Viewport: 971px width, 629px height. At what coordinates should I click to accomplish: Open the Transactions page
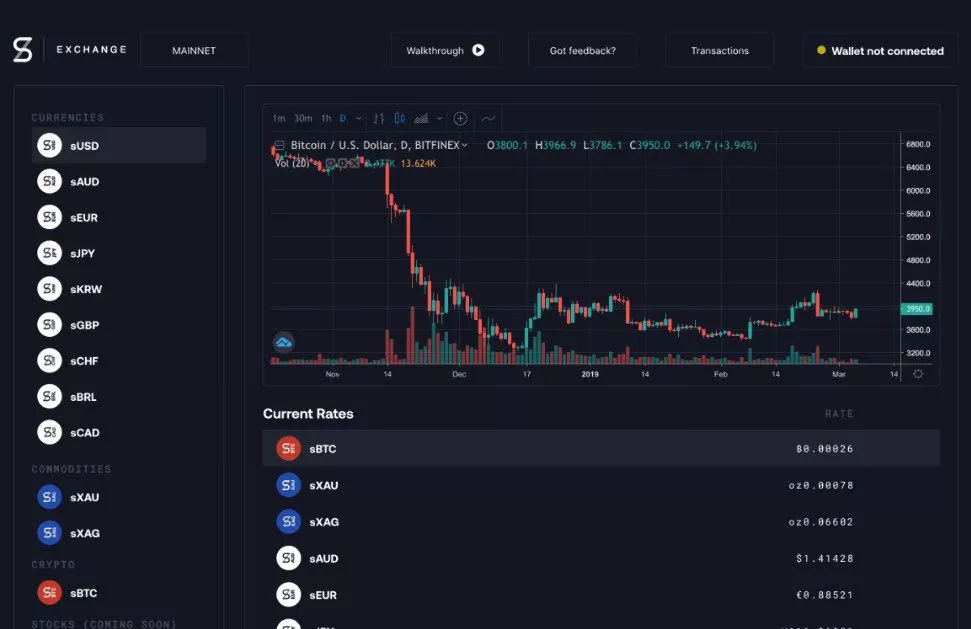719,50
